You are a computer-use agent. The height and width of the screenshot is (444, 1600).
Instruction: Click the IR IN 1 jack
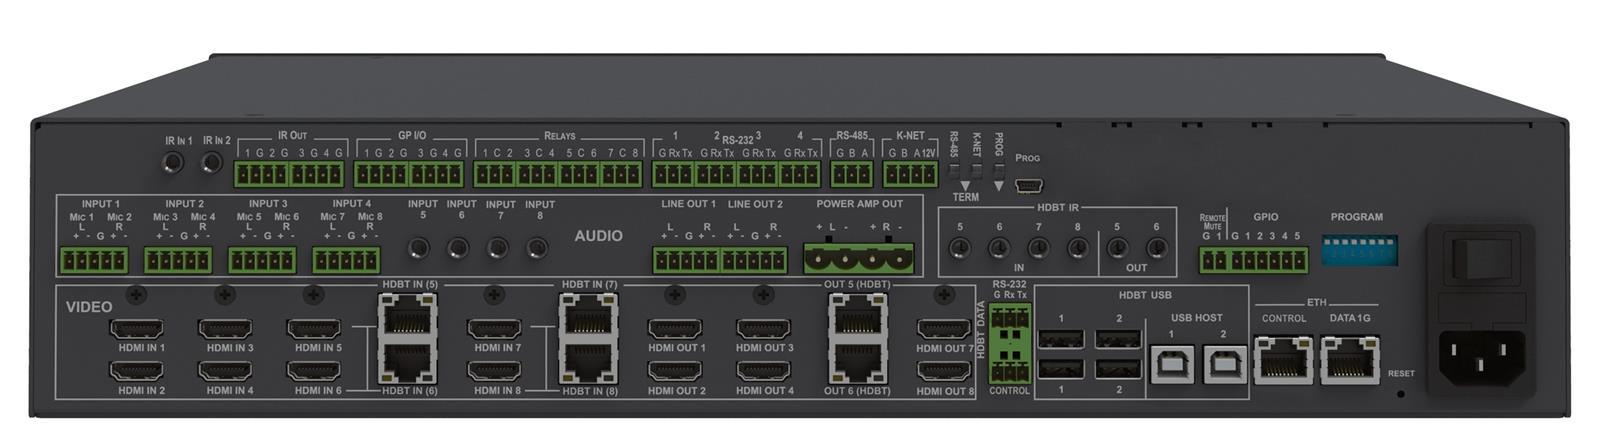(x=174, y=163)
